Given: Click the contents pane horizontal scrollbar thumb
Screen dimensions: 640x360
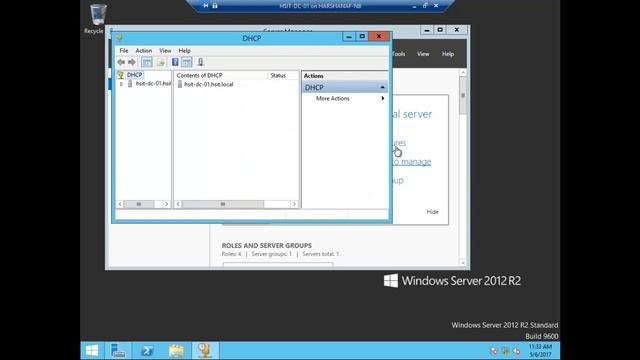Looking at the screenshot, I should [x=223, y=204].
